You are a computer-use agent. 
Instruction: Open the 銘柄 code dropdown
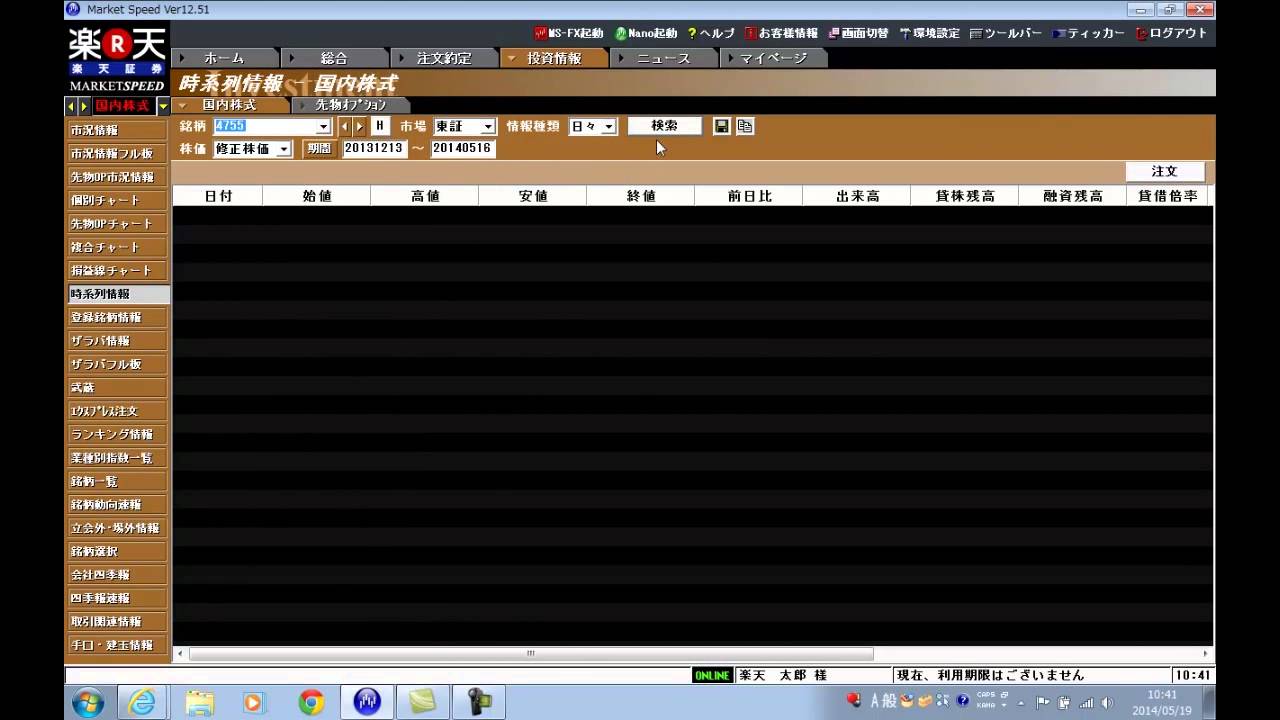coord(323,127)
